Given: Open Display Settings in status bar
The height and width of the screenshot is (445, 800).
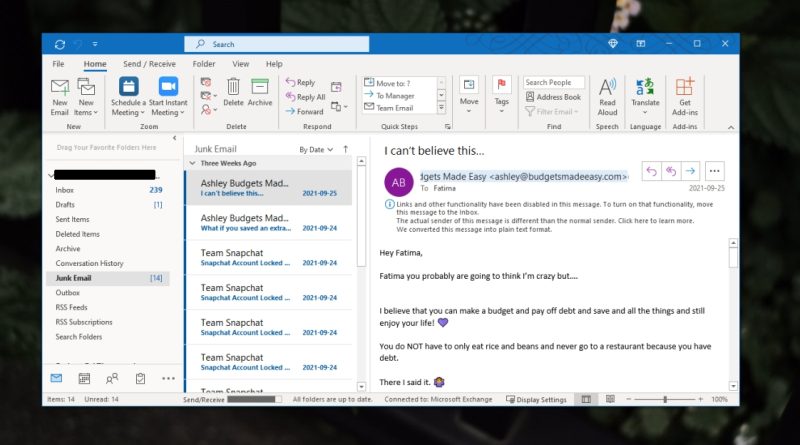Looking at the screenshot, I should [536, 400].
